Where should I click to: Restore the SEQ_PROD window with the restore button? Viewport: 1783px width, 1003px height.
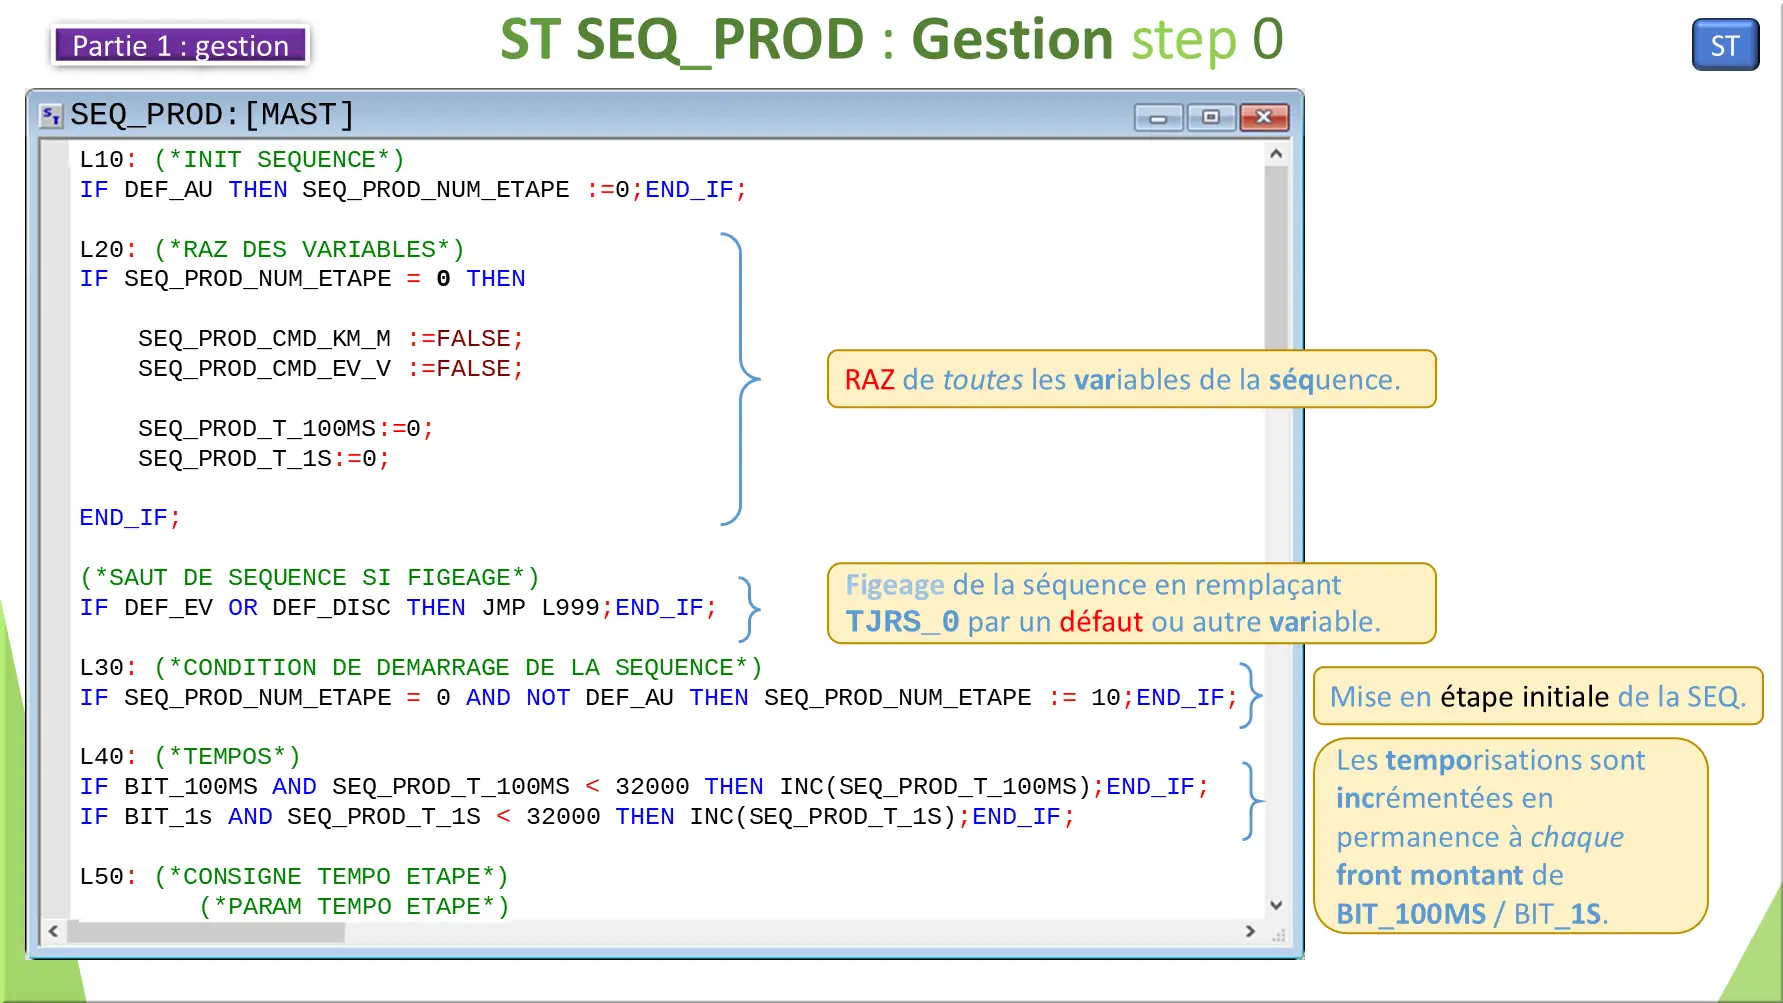coord(1211,117)
